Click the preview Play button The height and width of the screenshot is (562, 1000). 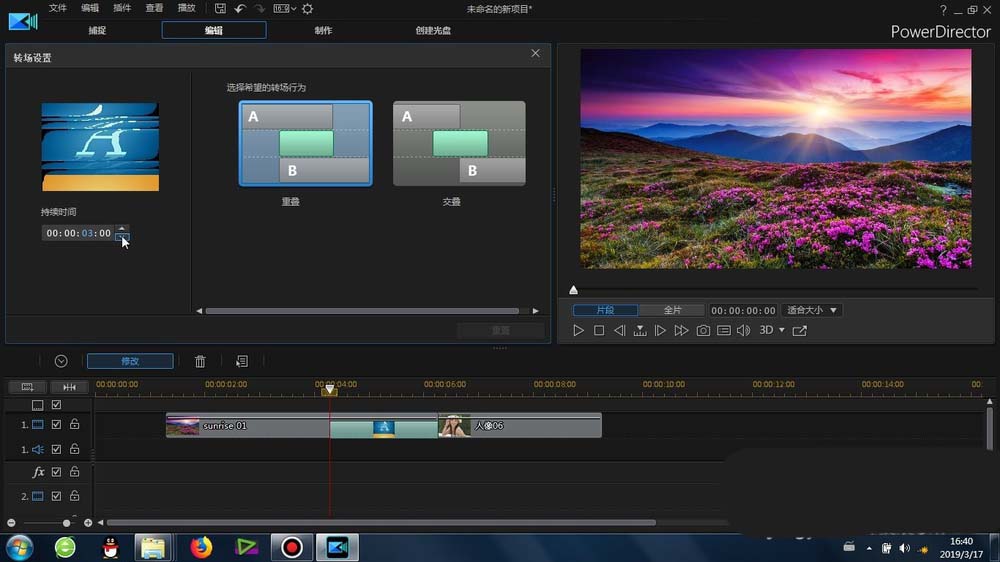[x=578, y=330]
